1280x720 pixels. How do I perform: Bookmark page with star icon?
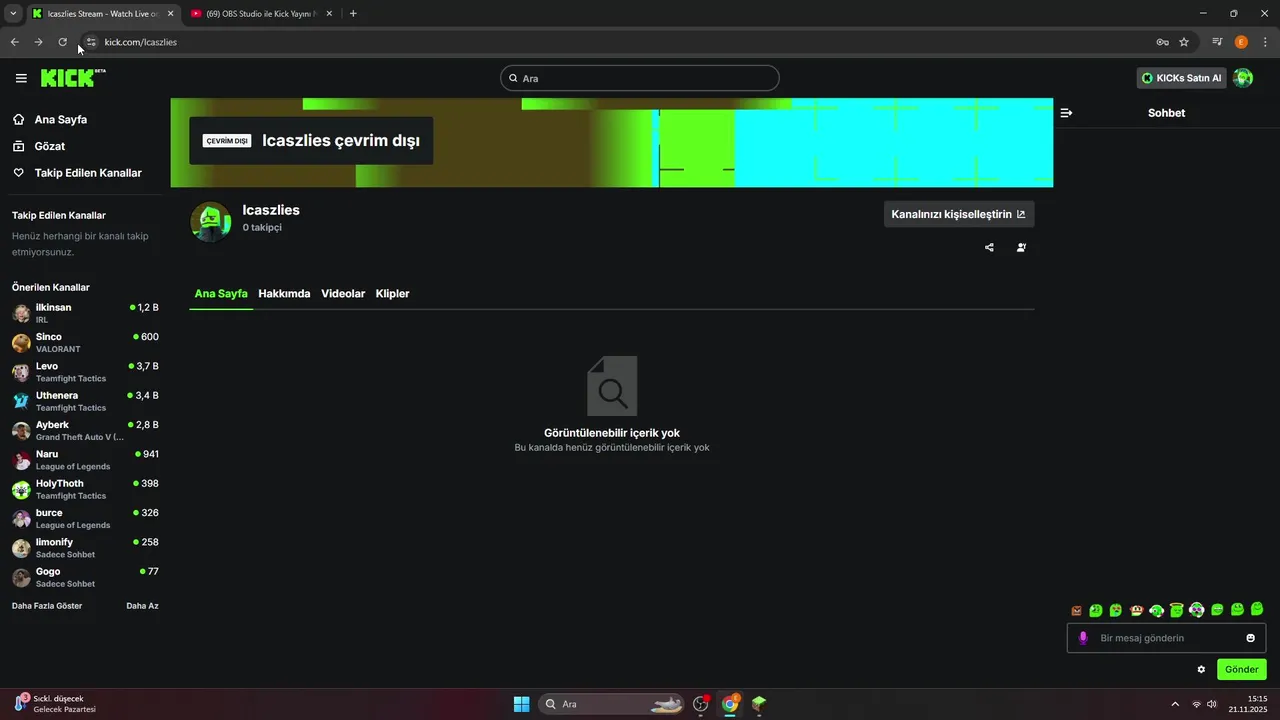tap(1184, 42)
